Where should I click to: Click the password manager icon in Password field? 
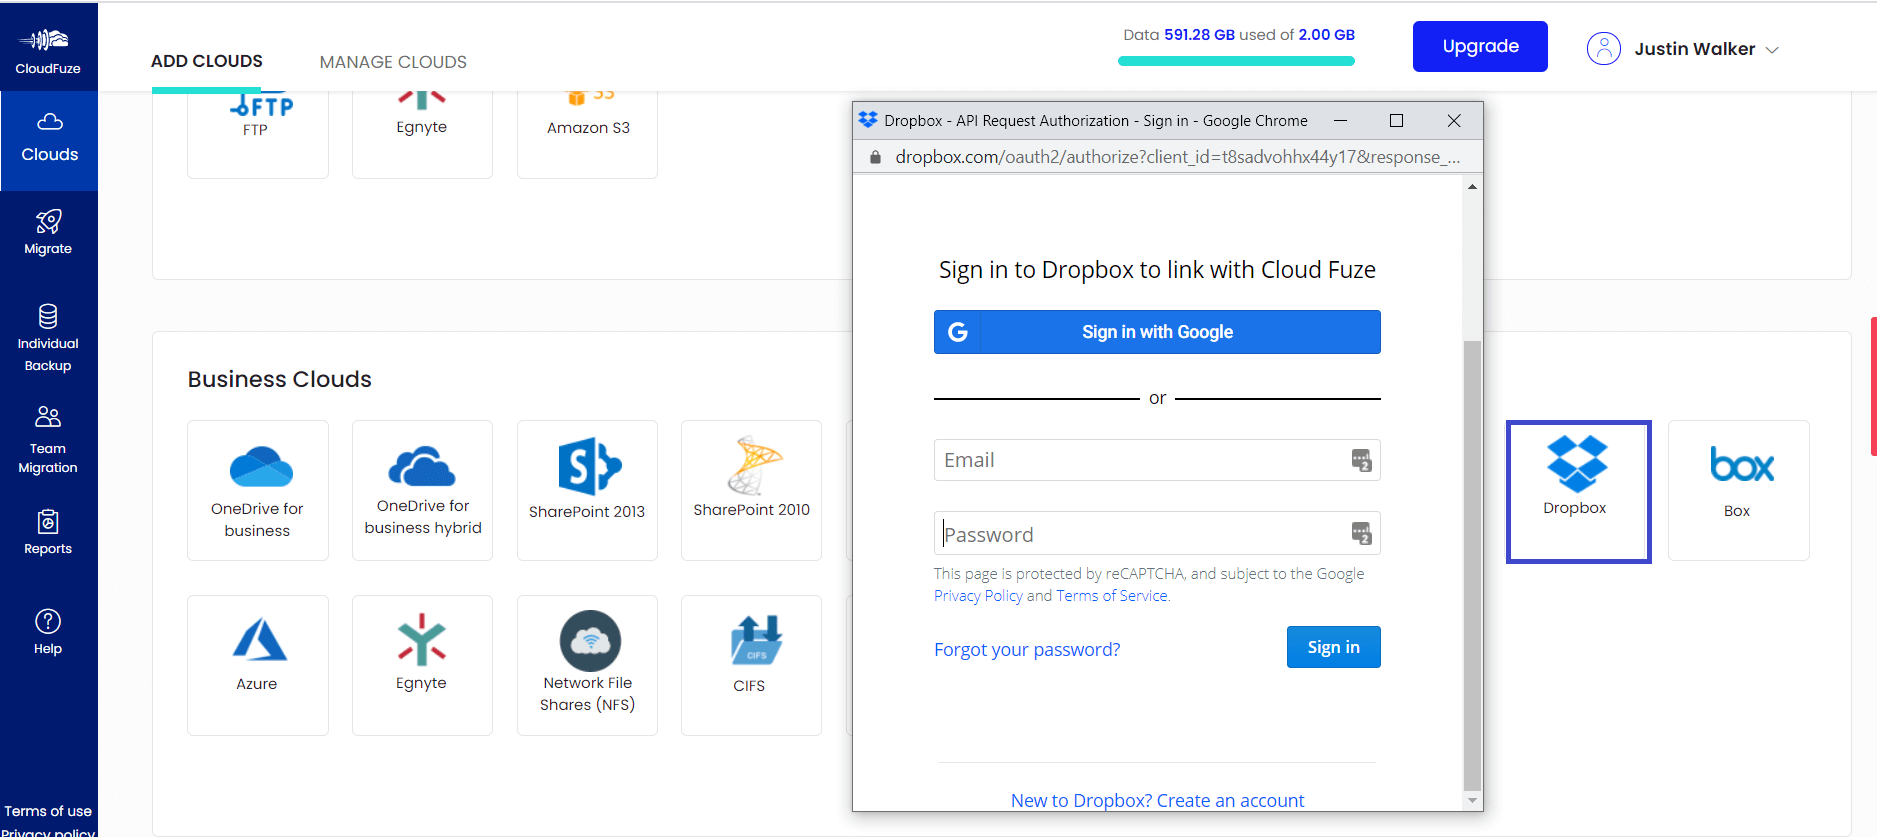coord(1361,533)
